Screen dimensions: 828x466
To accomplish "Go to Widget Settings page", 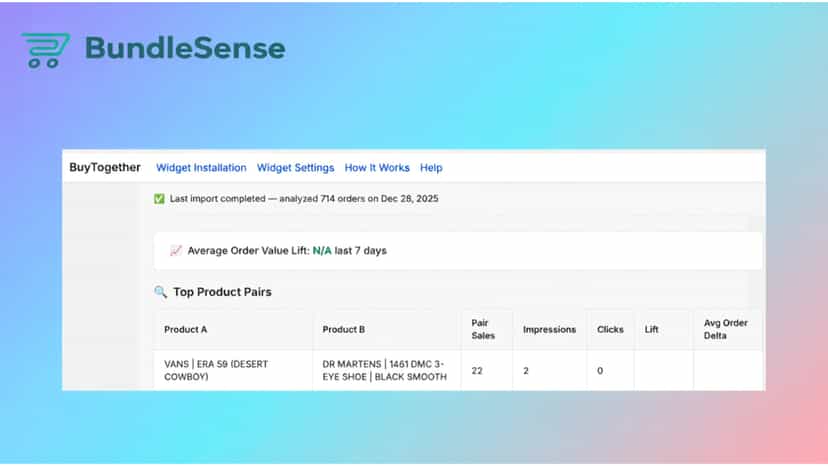I will (x=296, y=168).
